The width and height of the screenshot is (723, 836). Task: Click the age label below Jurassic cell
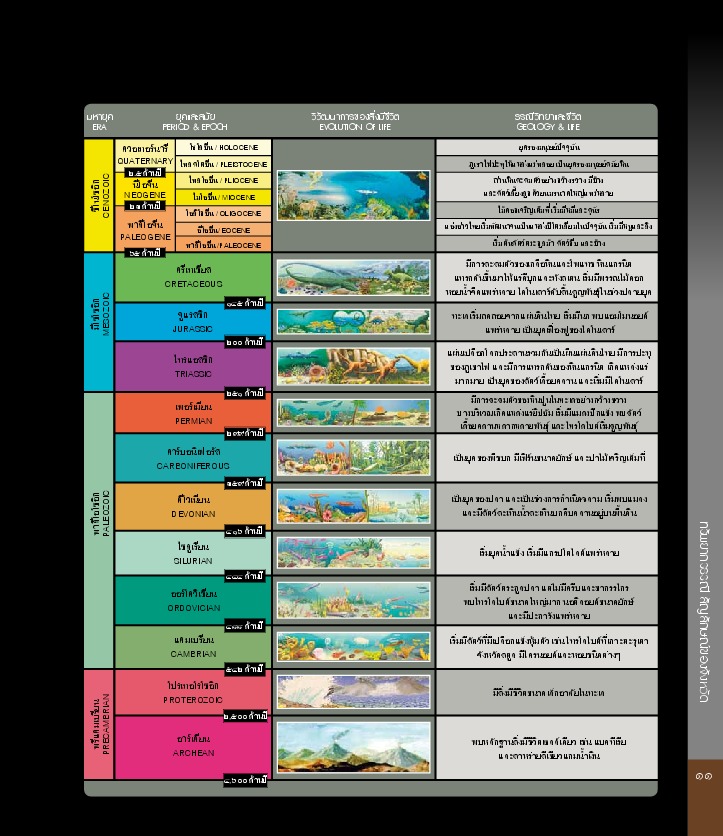tap(245, 342)
